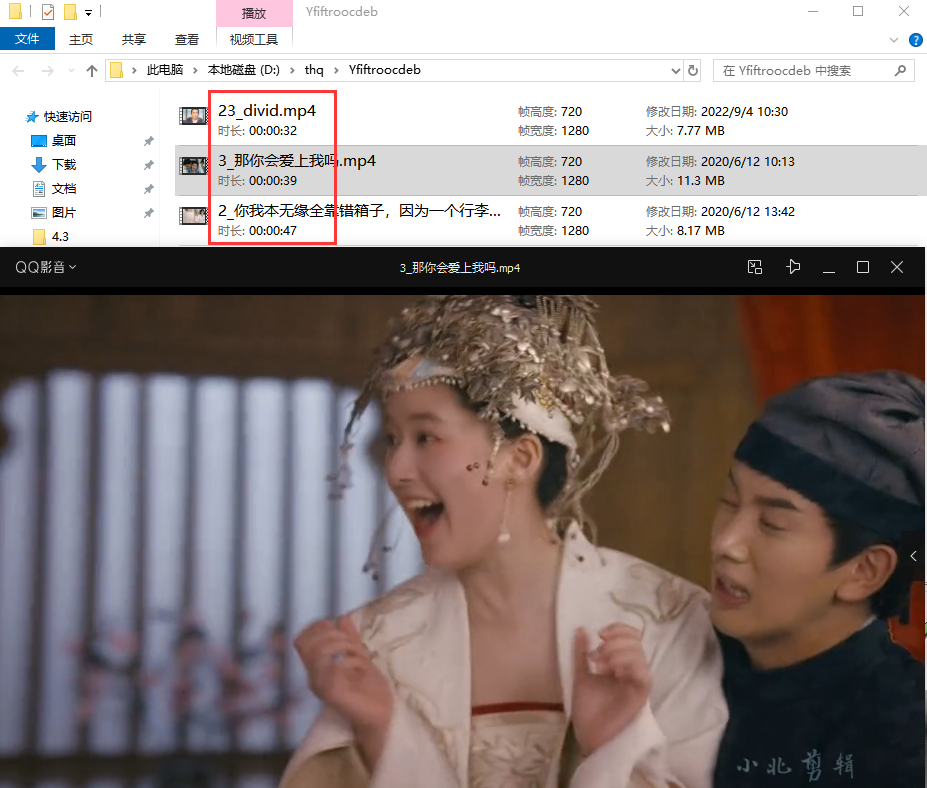Click 3_那你会爱上我吗.mp4 thumbnail
Screen dimensions: 927x788
coord(193,166)
